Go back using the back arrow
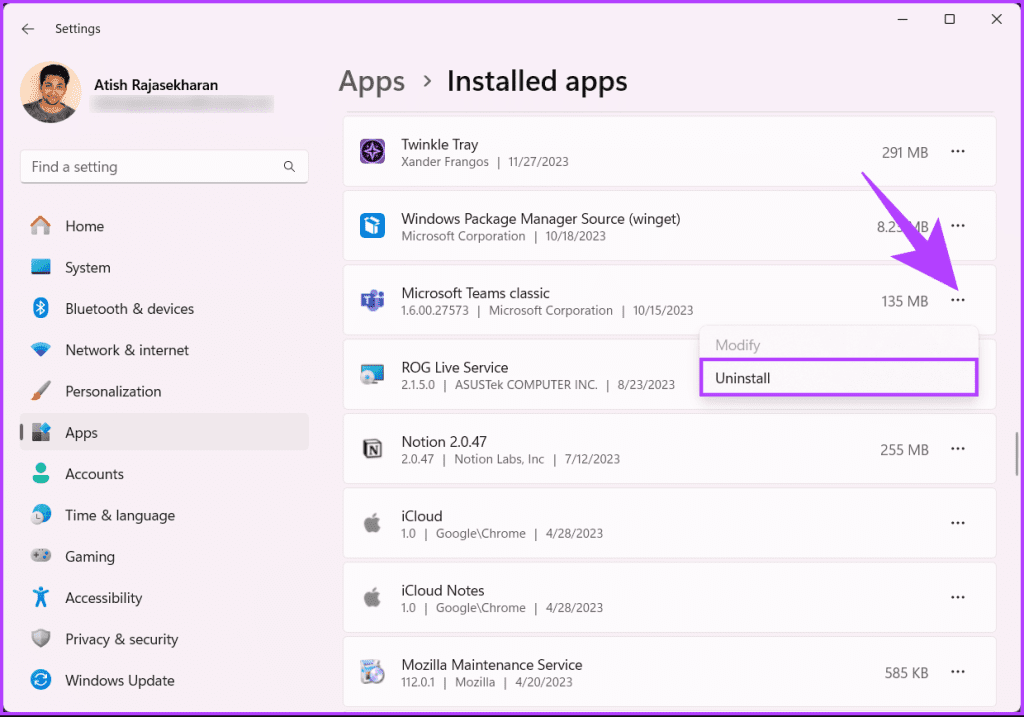The width and height of the screenshot is (1024, 717). click(x=27, y=28)
